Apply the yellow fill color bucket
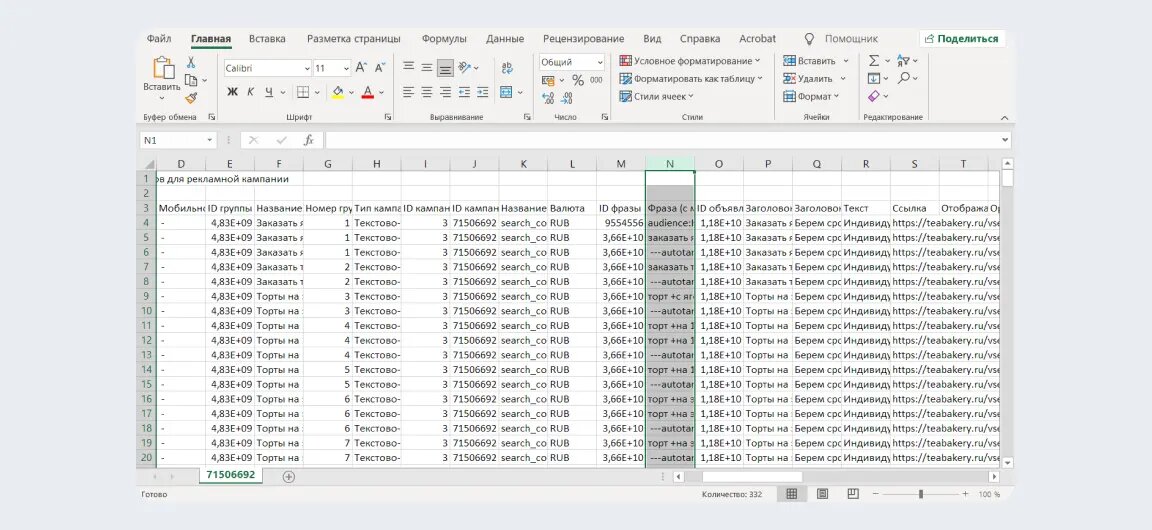This screenshot has height=530, width=1152. point(338,92)
